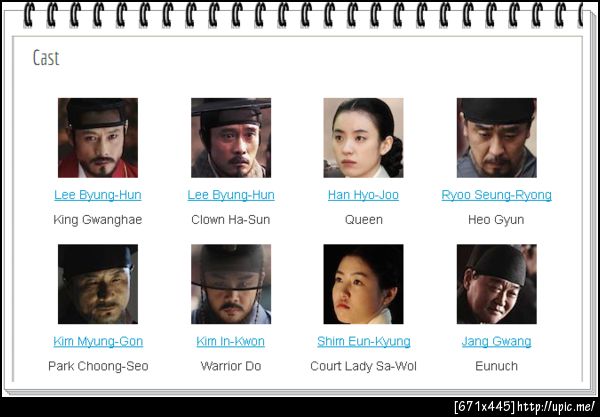This screenshot has height=417, width=600.
Task: Click the King Gwanghae cast photo
Action: [x=98, y=138]
